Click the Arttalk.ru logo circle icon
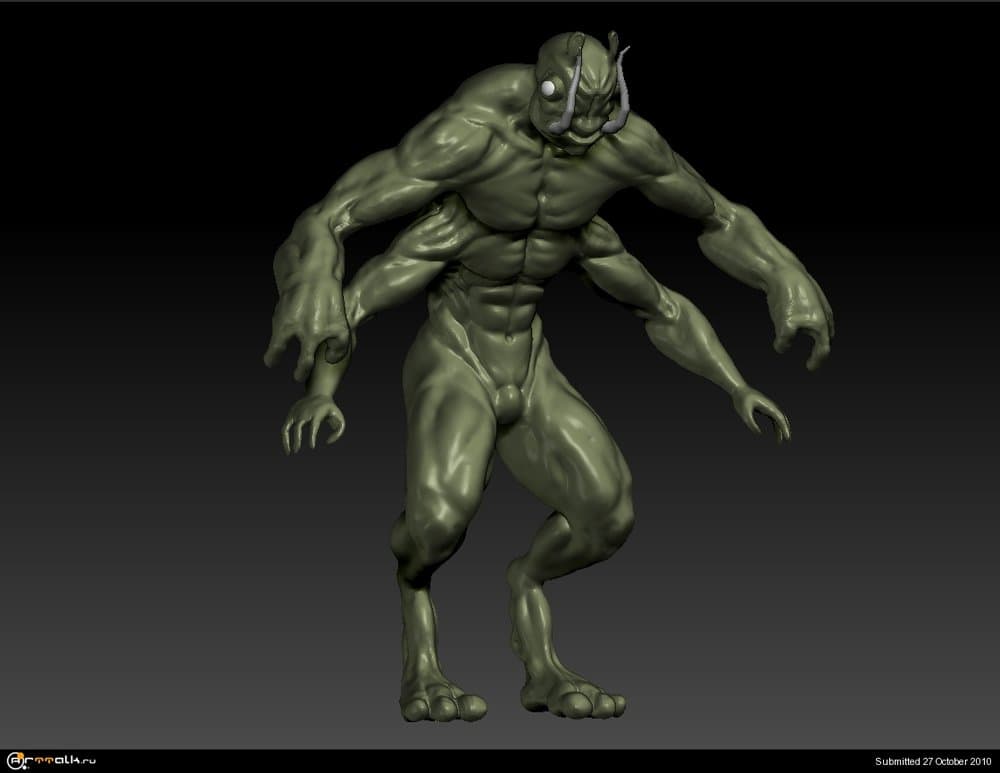1000x773 pixels. [13, 762]
